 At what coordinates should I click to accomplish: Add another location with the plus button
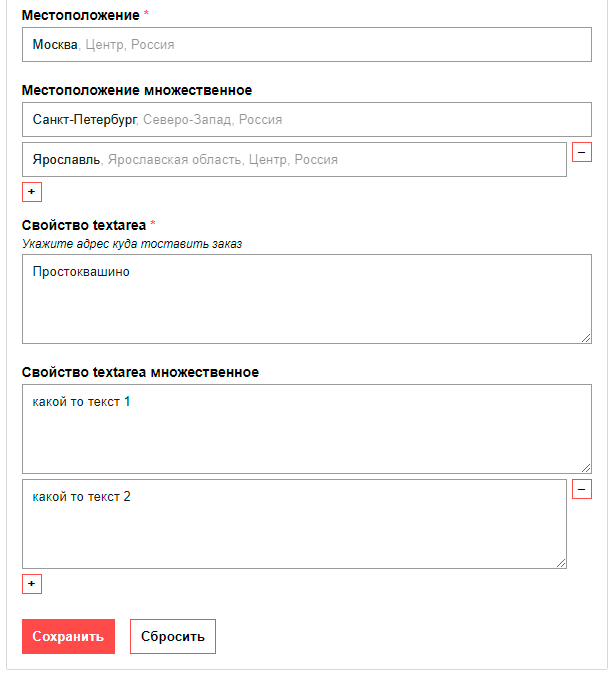tap(32, 192)
